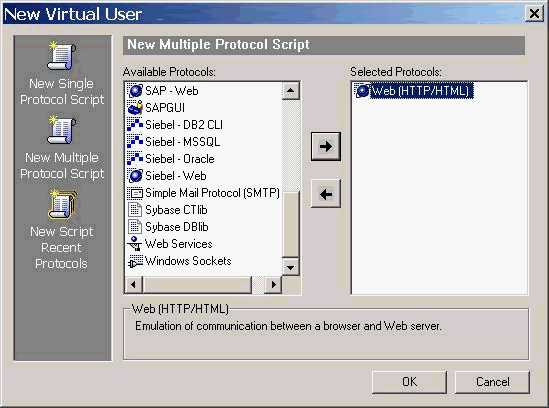This screenshot has height=408, width=549.
Task: Click the New Script Recent Protocols label
Action: pyautogui.click(x=62, y=247)
